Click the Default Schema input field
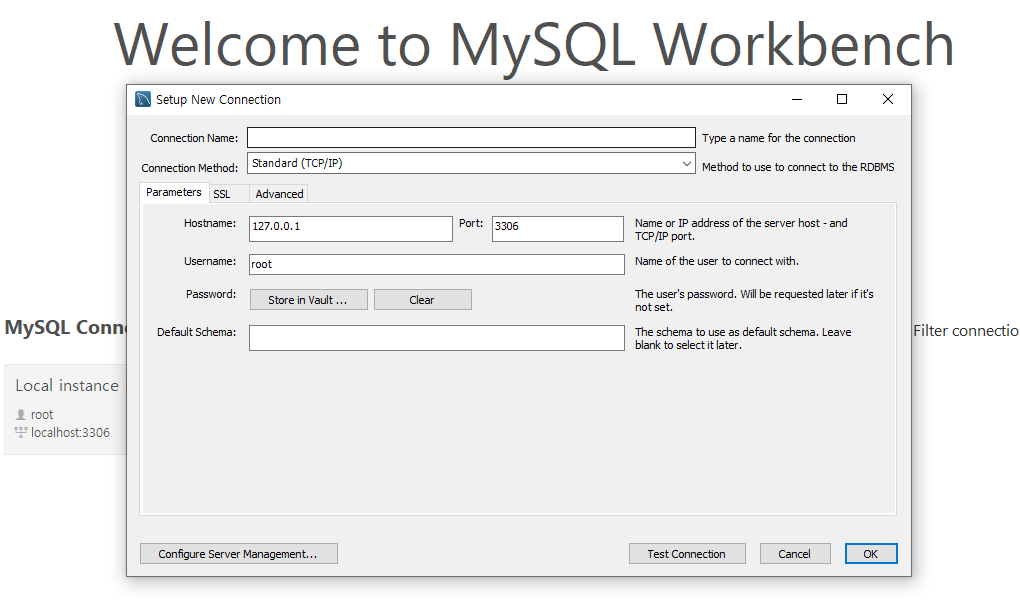Image resolution: width=1020 pixels, height=616 pixels. coord(436,337)
